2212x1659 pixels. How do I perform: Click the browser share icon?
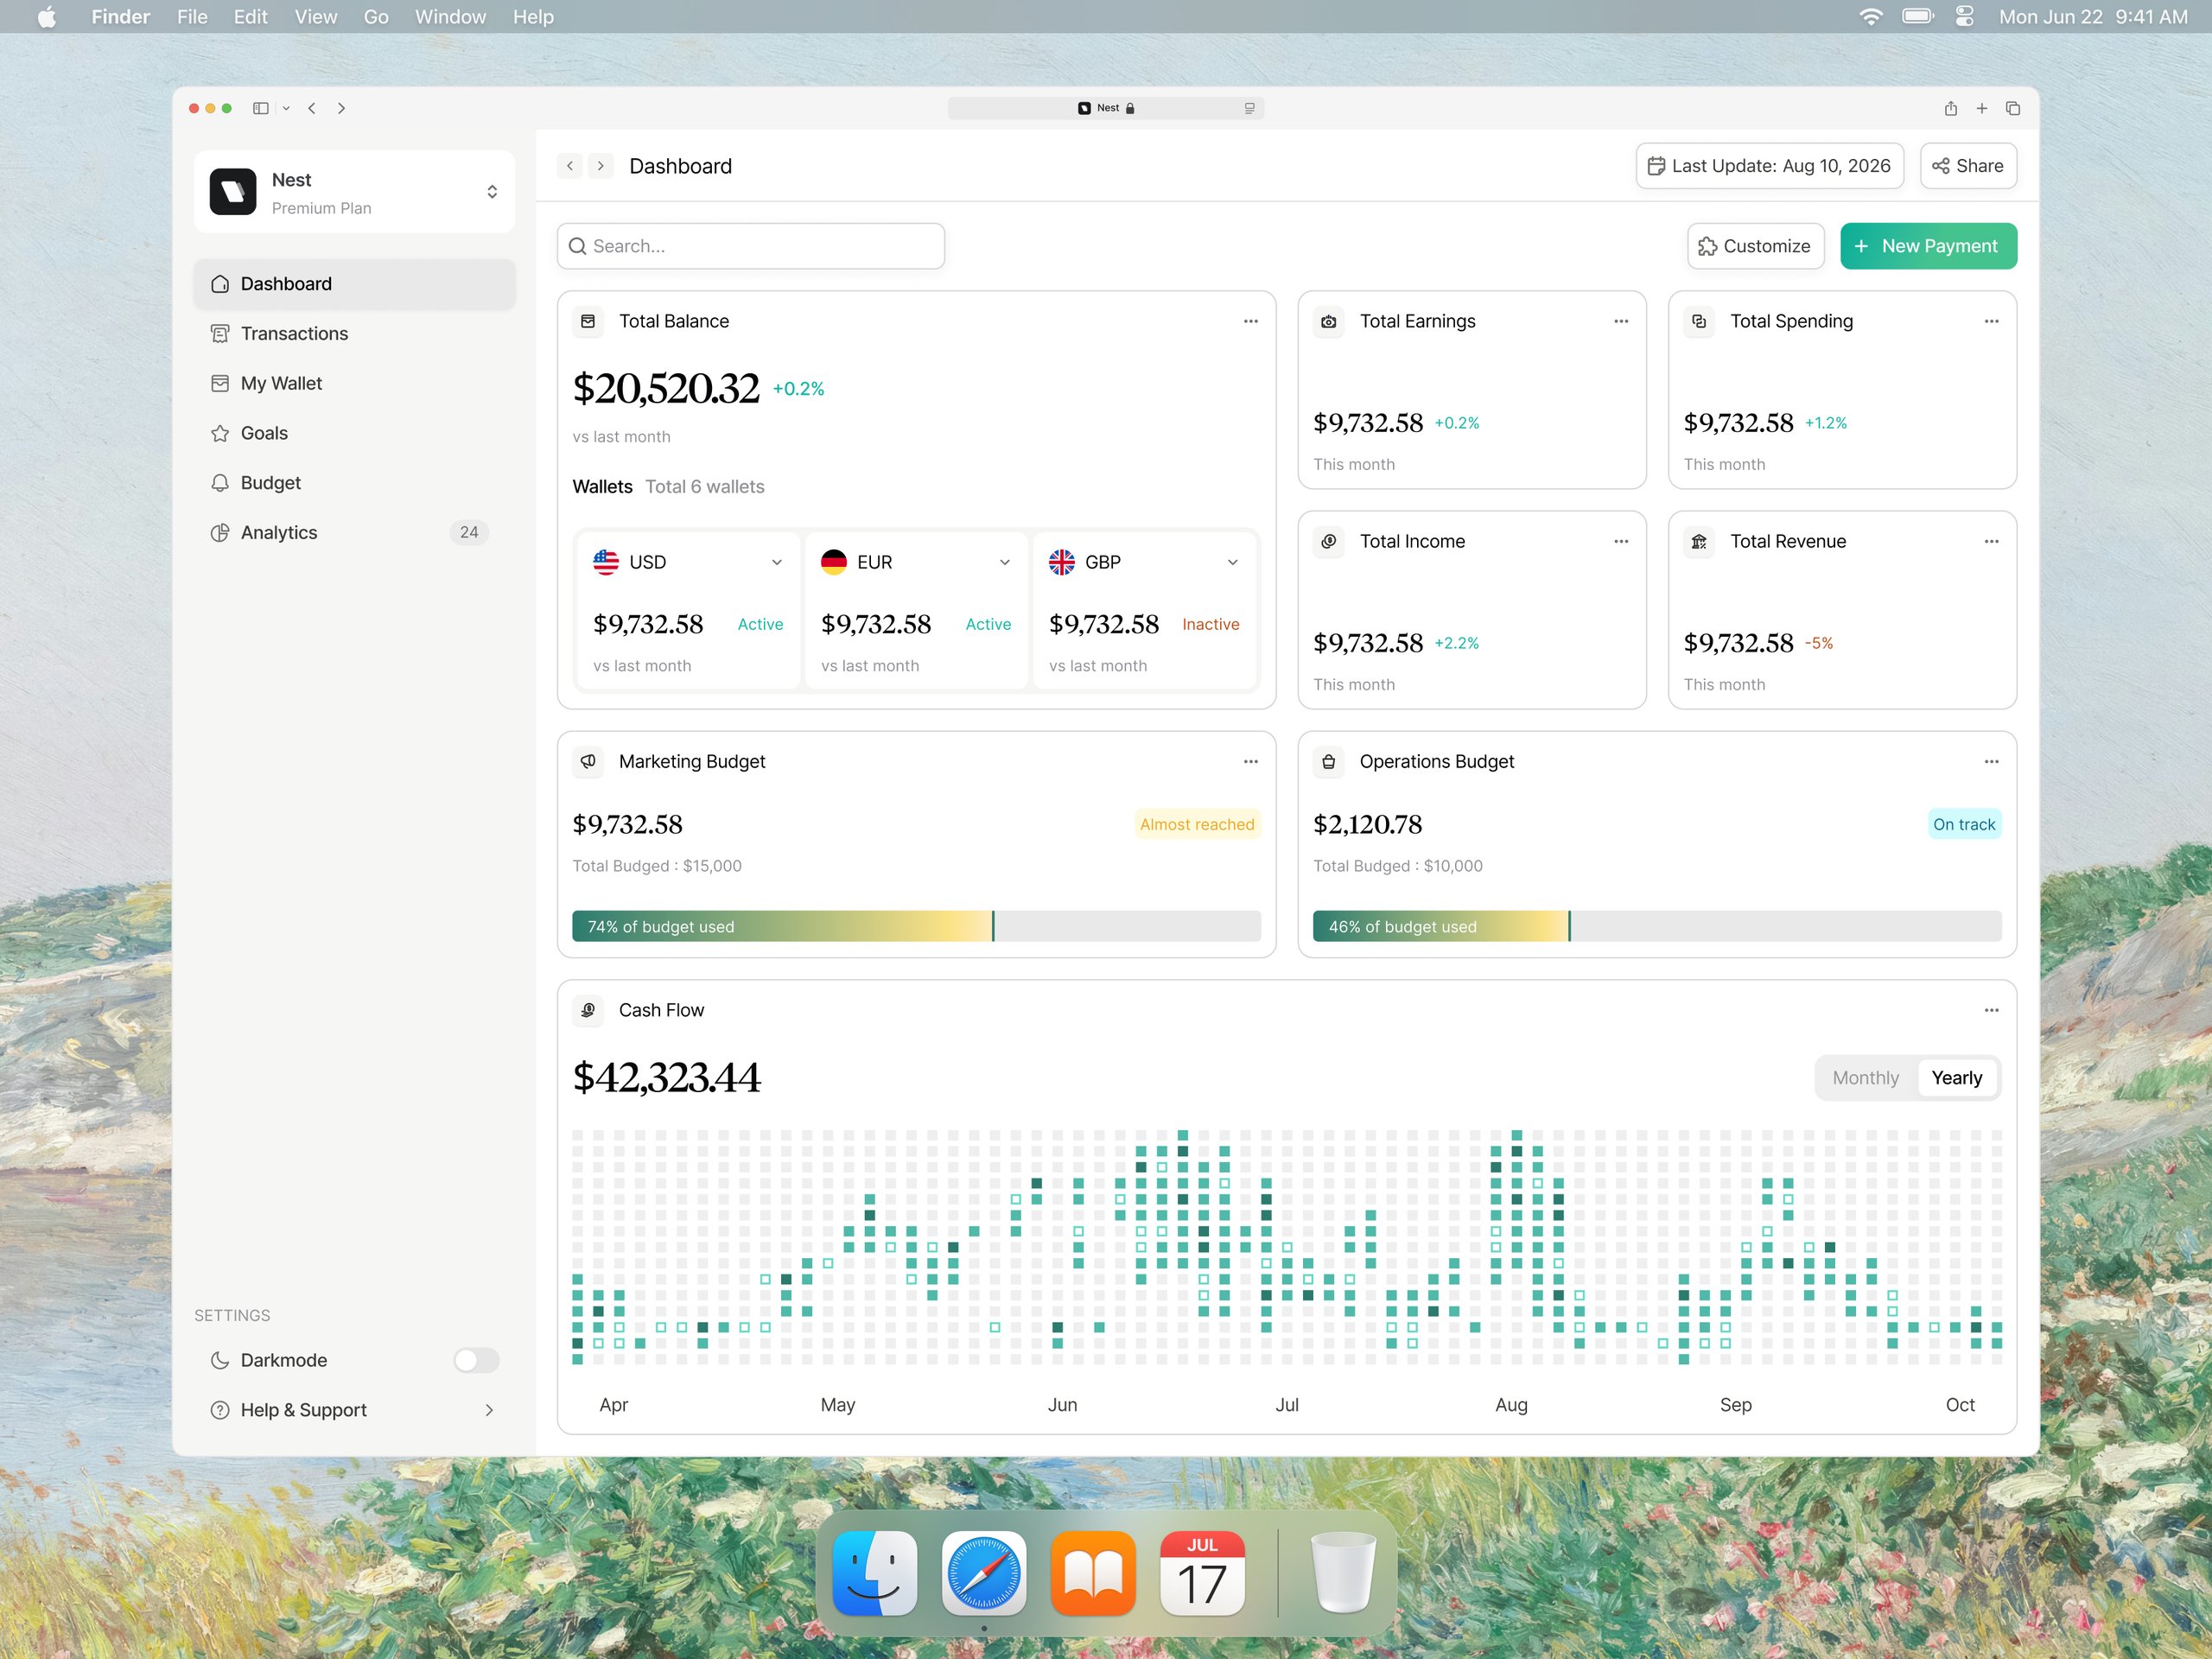pyautogui.click(x=1950, y=108)
